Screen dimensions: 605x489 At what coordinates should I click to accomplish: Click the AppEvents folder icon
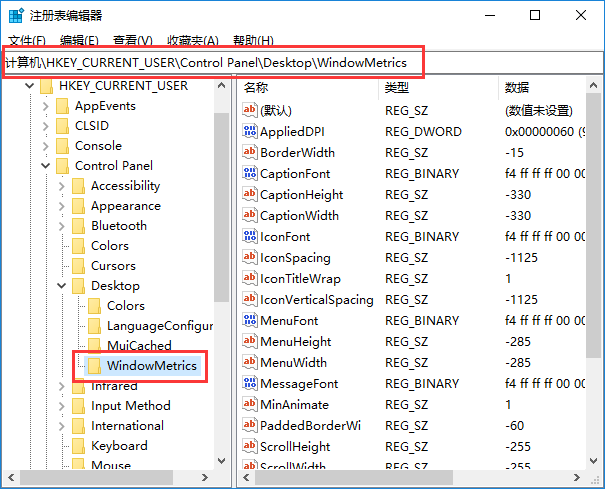[63, 106]
